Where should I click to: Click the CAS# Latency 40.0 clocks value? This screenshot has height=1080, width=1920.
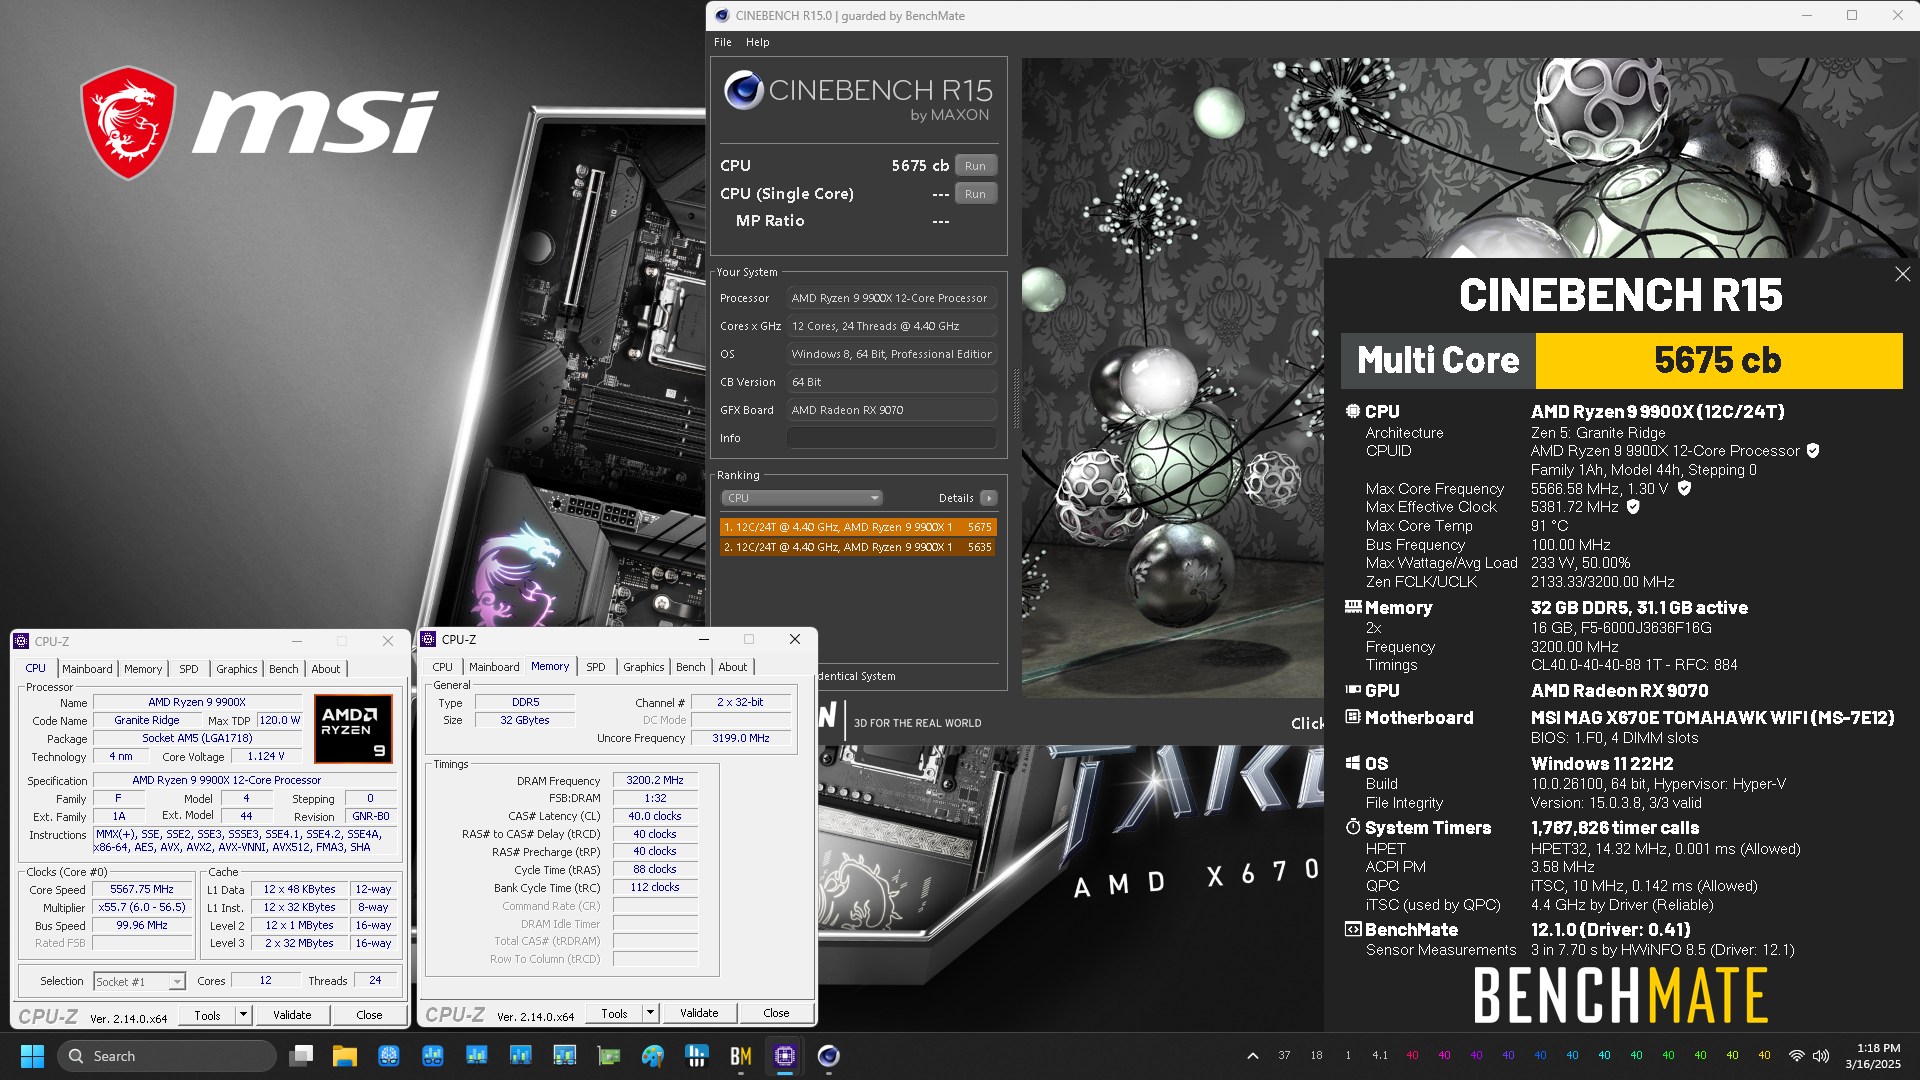point(655,816)
